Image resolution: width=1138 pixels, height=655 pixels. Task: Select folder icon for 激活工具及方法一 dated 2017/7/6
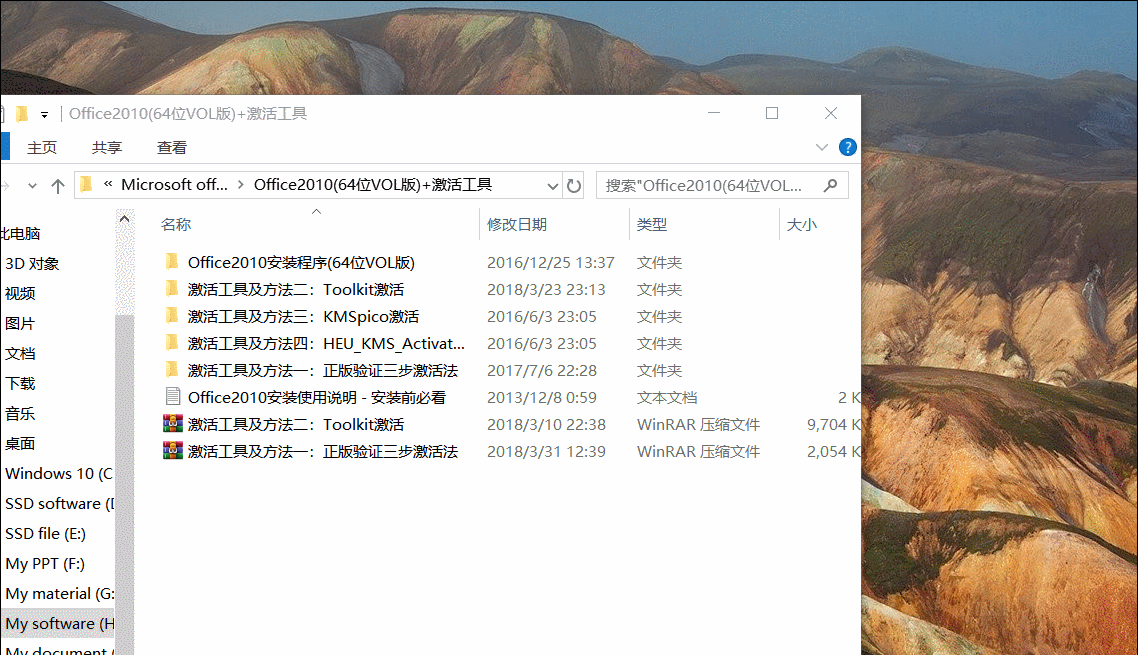(172, 369)
